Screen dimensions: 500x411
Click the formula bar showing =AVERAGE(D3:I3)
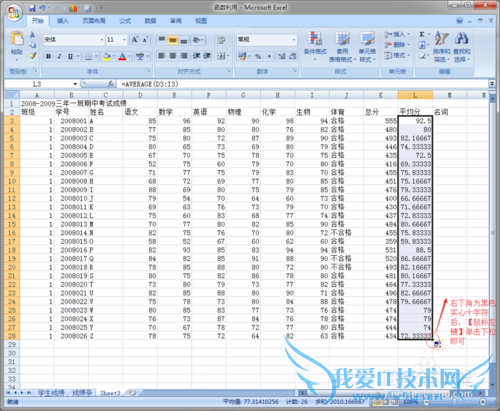click(302, 84)
